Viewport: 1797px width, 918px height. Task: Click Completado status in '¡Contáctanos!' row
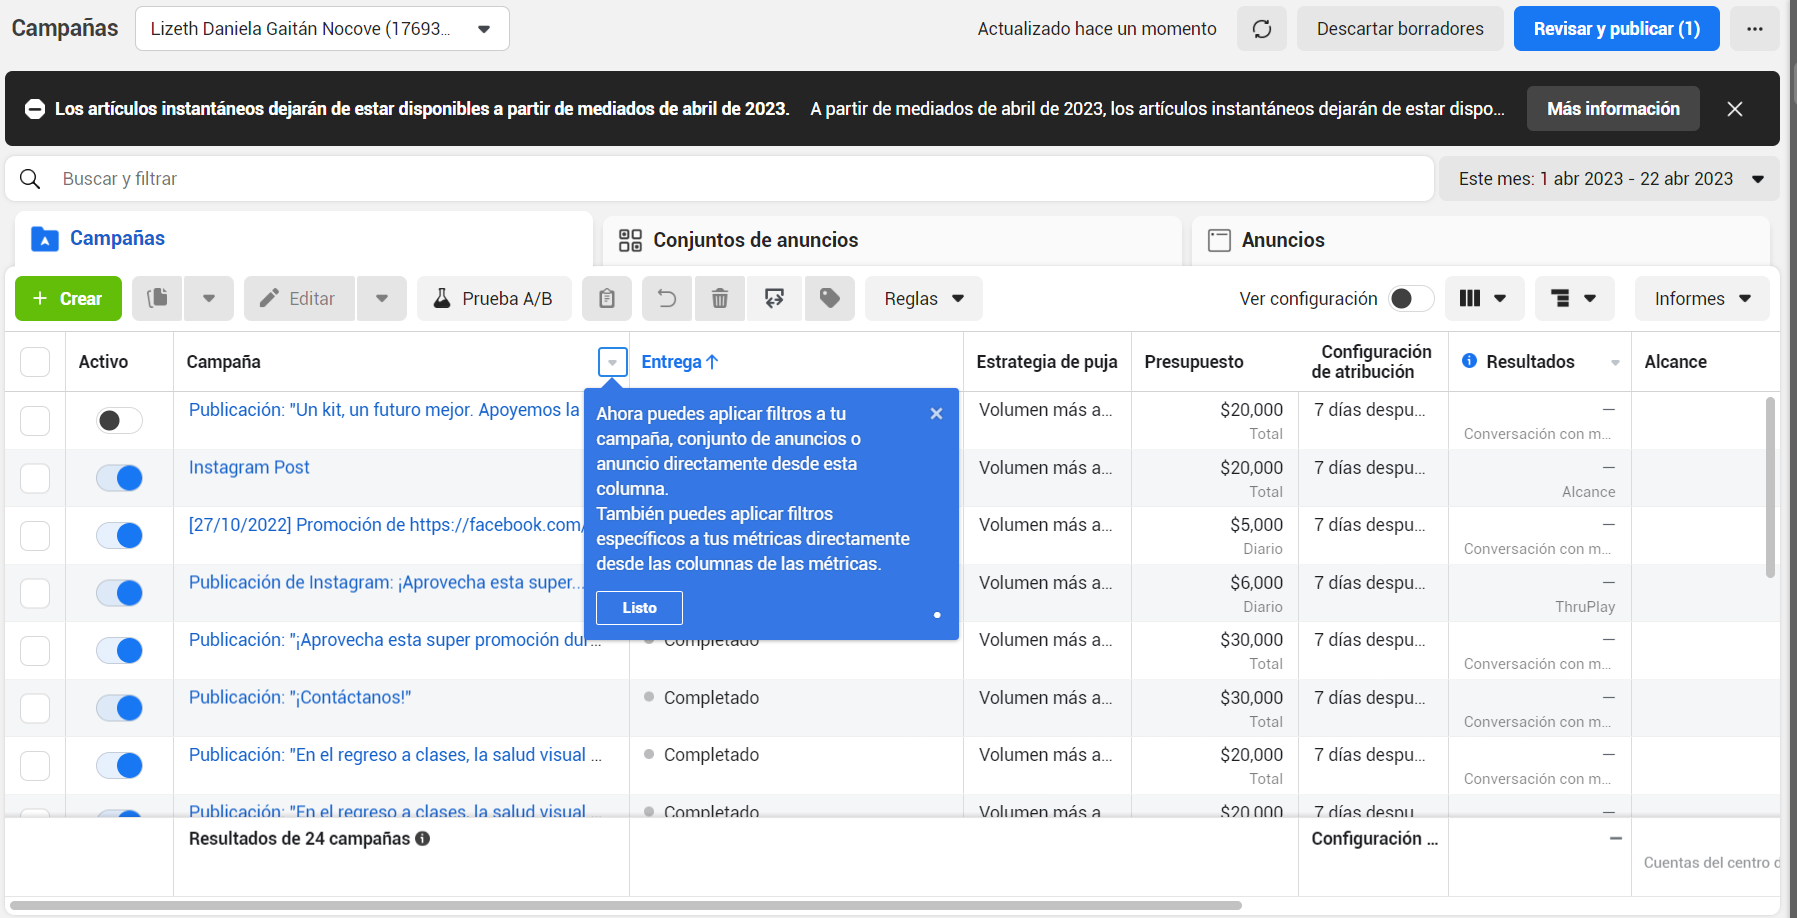(711, 698)
